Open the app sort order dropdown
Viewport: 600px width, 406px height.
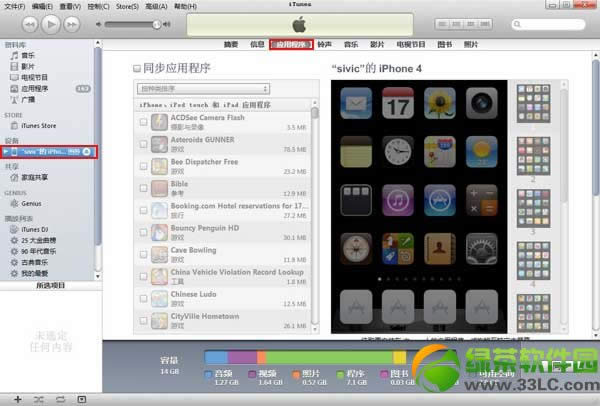pos(203,89)
